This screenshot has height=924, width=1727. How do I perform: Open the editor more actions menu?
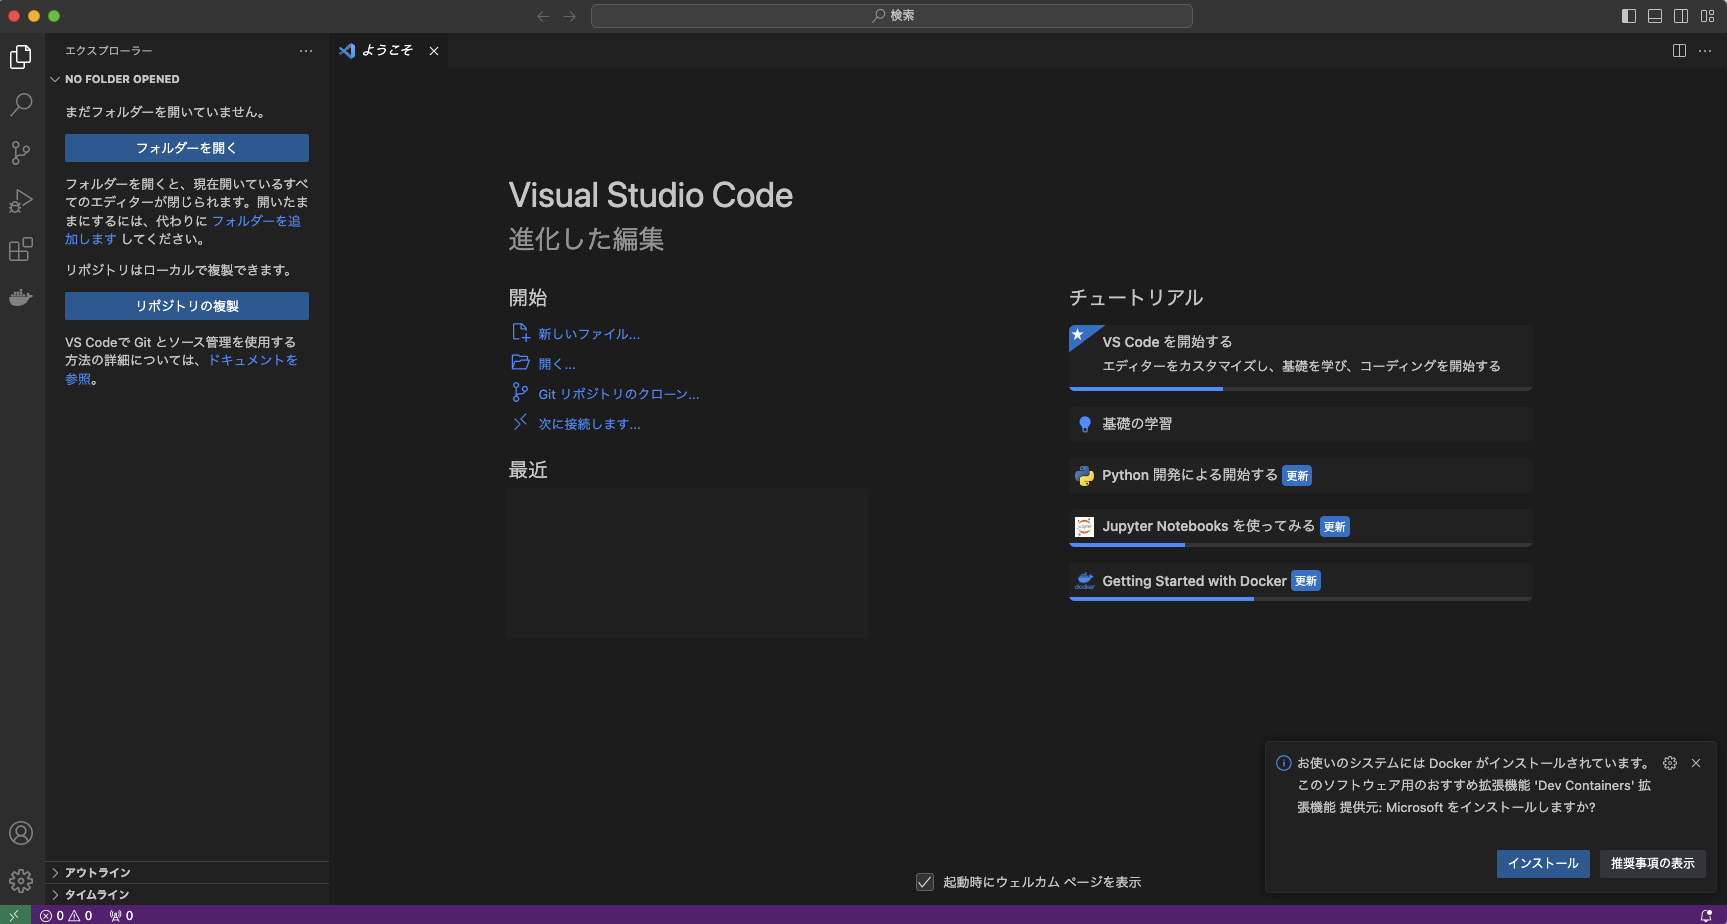pos(1705,51)
